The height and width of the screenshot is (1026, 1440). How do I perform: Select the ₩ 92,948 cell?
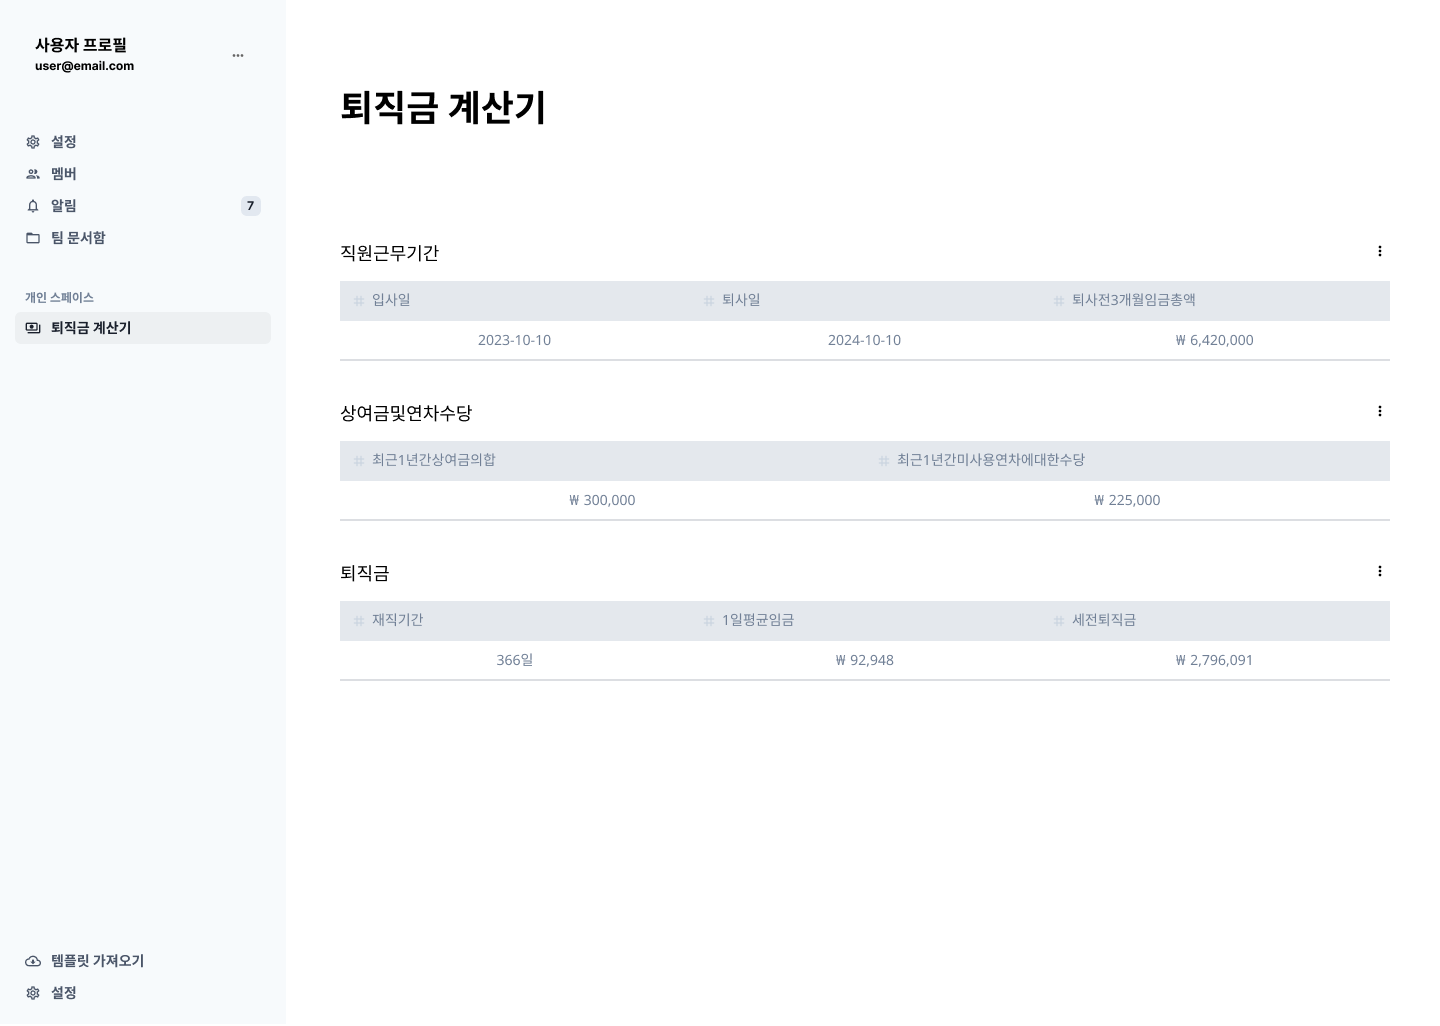tap(865, 660)
